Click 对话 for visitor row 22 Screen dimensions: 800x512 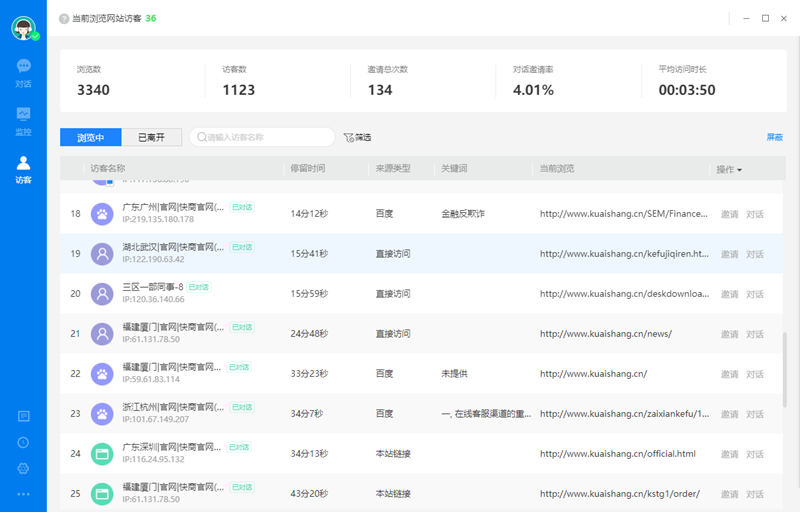[x=754, y=374]
